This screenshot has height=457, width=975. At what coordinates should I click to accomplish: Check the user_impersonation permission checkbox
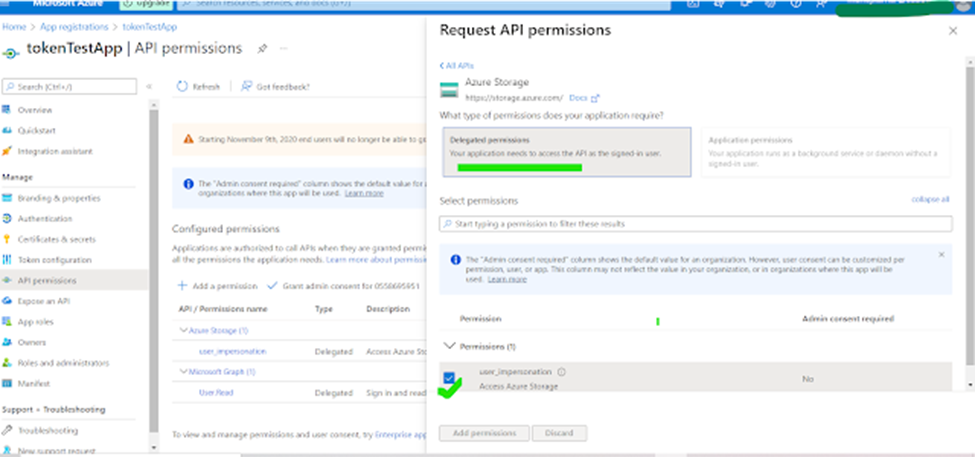449,377
